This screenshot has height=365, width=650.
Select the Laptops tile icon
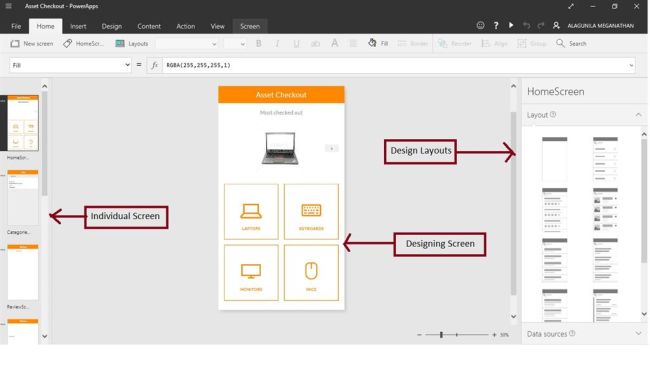[251, 211]
